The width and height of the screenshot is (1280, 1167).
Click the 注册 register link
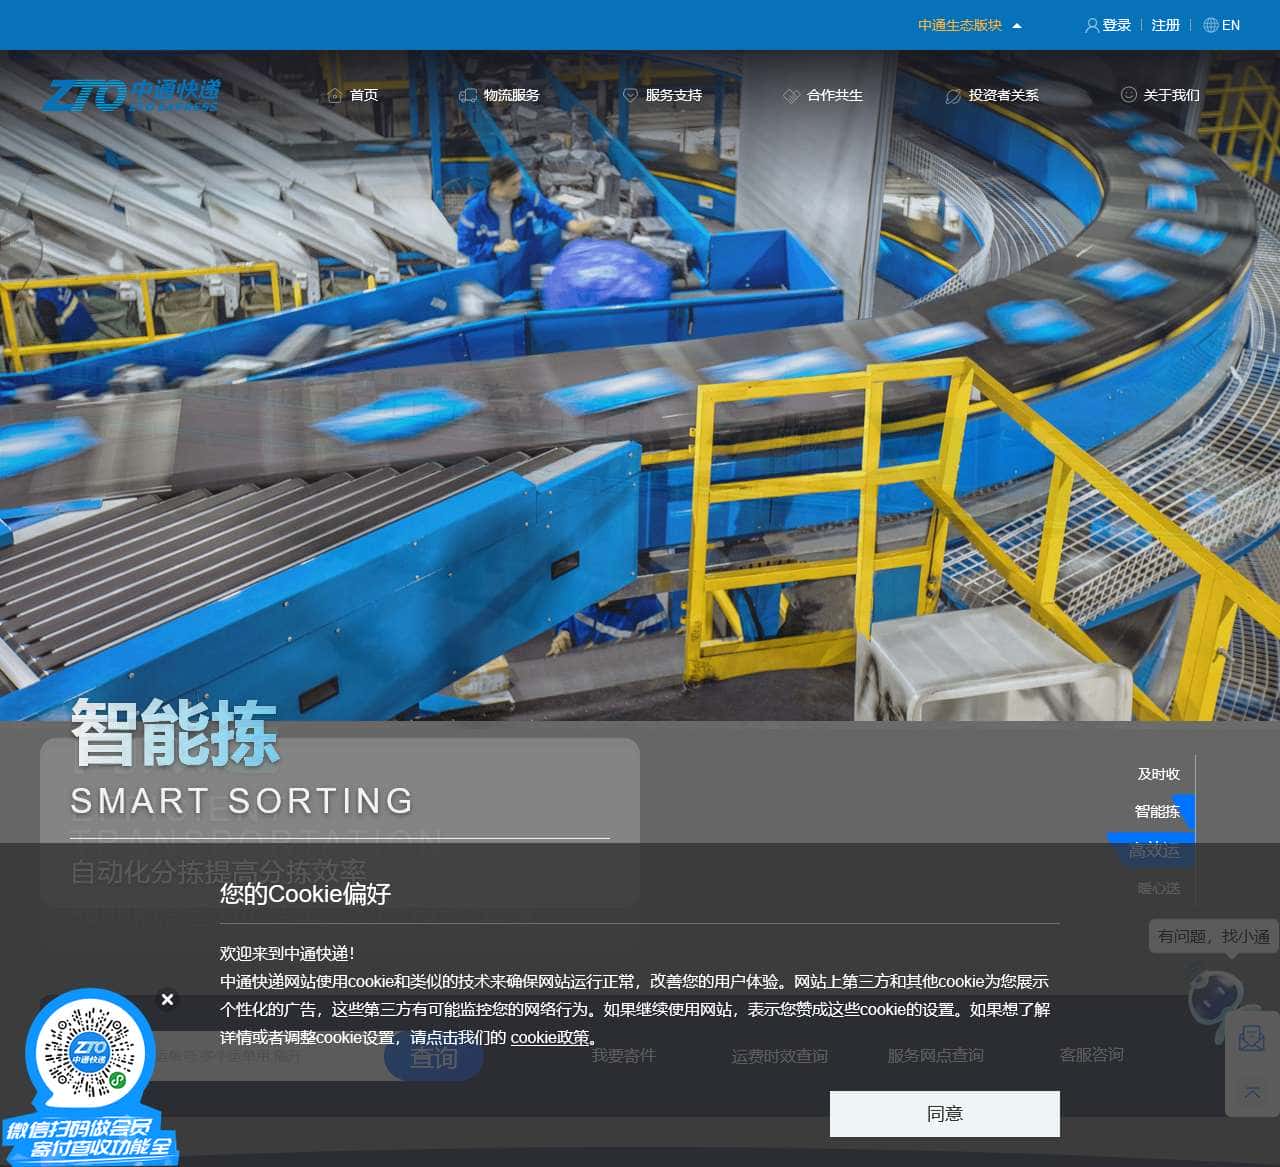click(1166, 25)
